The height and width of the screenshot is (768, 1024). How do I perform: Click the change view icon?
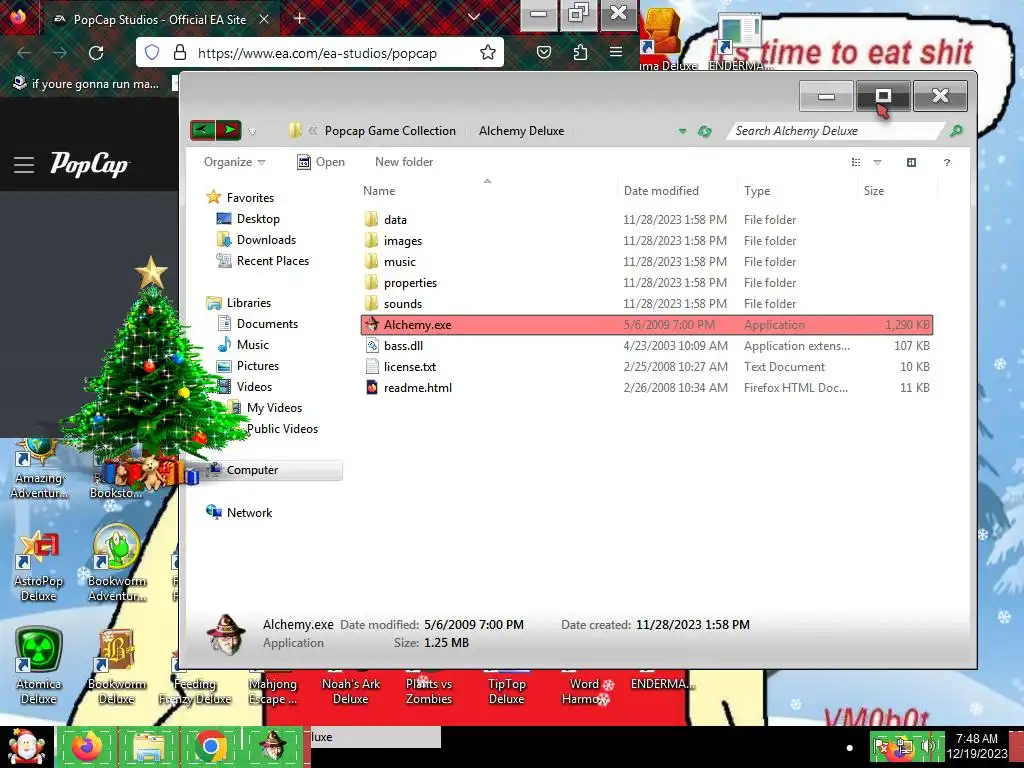(856, 163)
